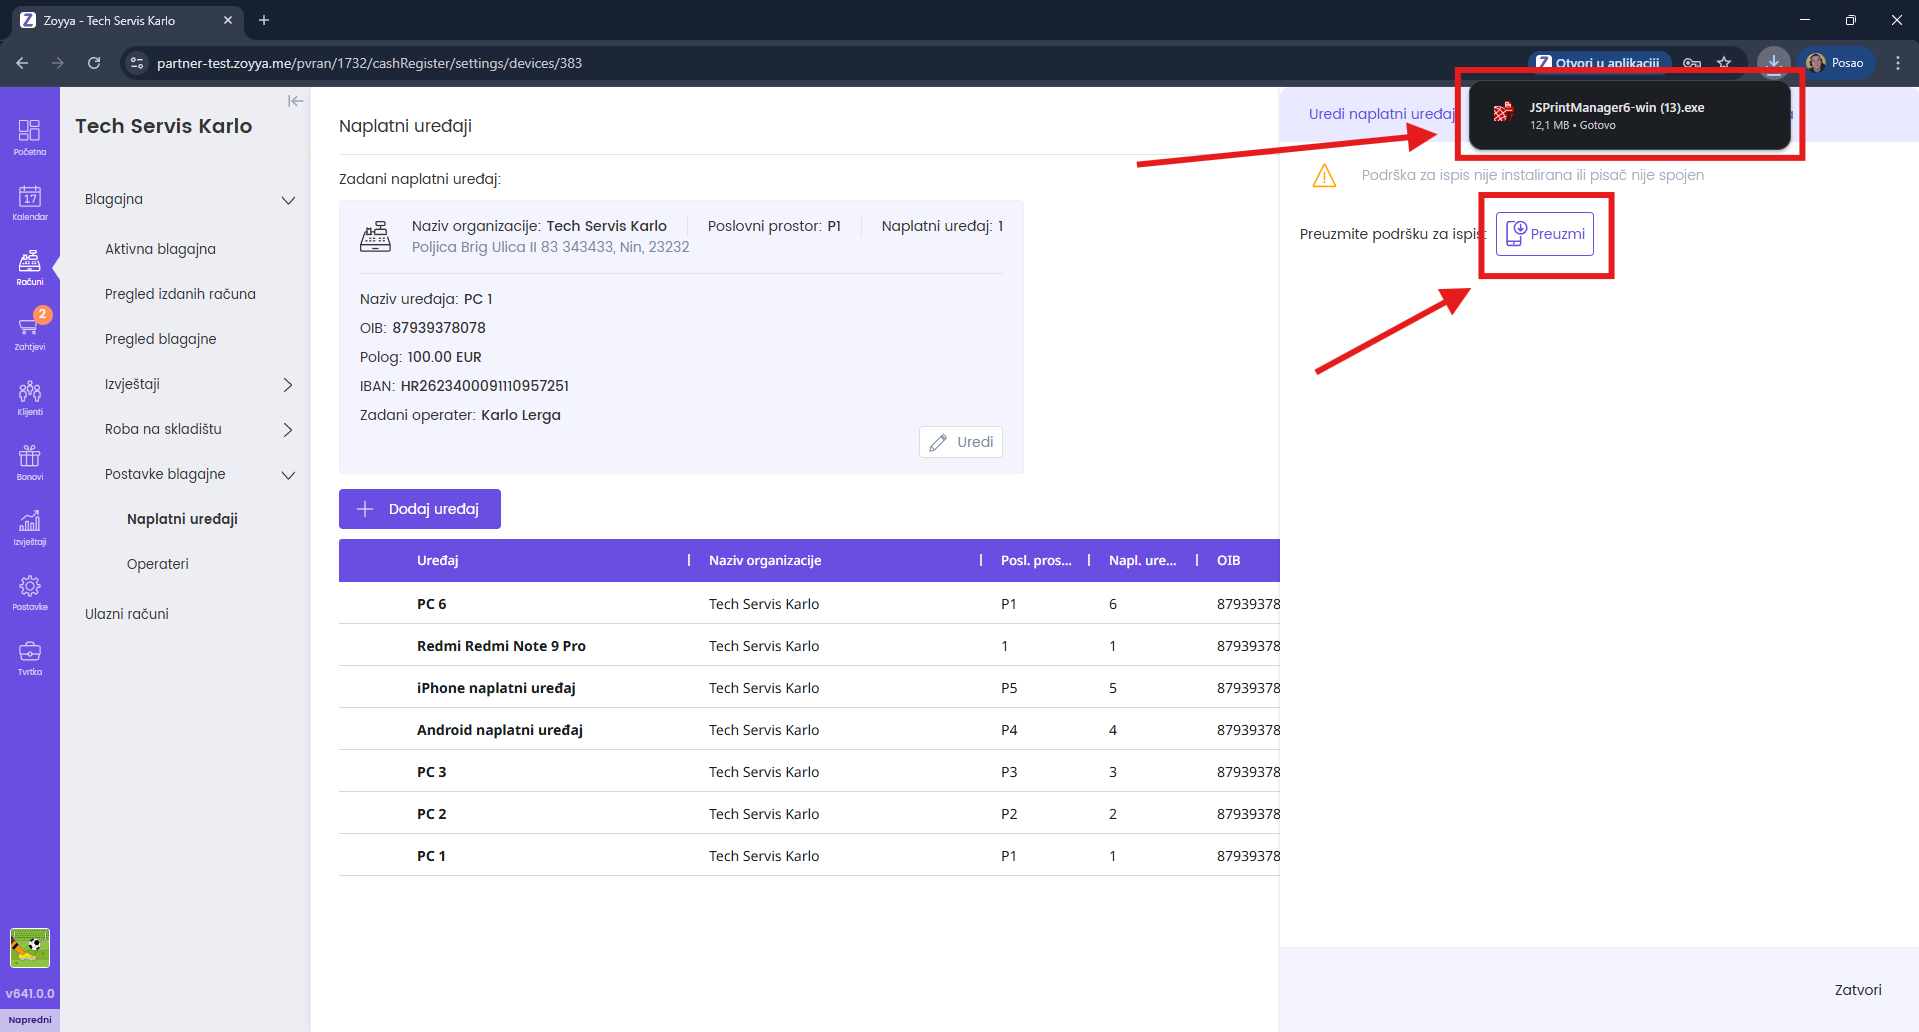The width and height of the screenshot is (1919, 1032).
Task: Open Pregled izdanih računa page
Action: pos(180,294)
